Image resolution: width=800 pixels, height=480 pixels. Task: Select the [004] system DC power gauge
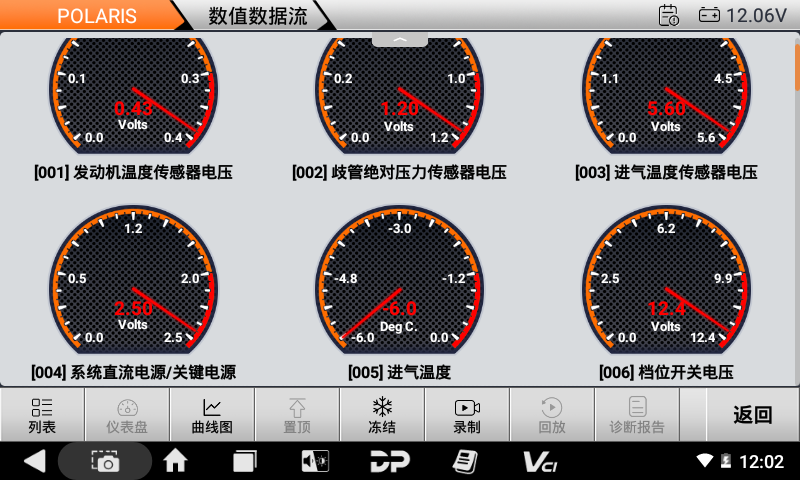click(134, 280)
